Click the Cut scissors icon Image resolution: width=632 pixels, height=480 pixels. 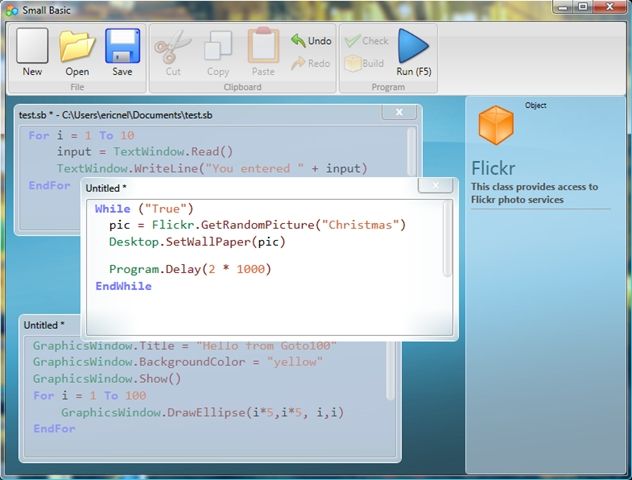[x=173, y=46]
